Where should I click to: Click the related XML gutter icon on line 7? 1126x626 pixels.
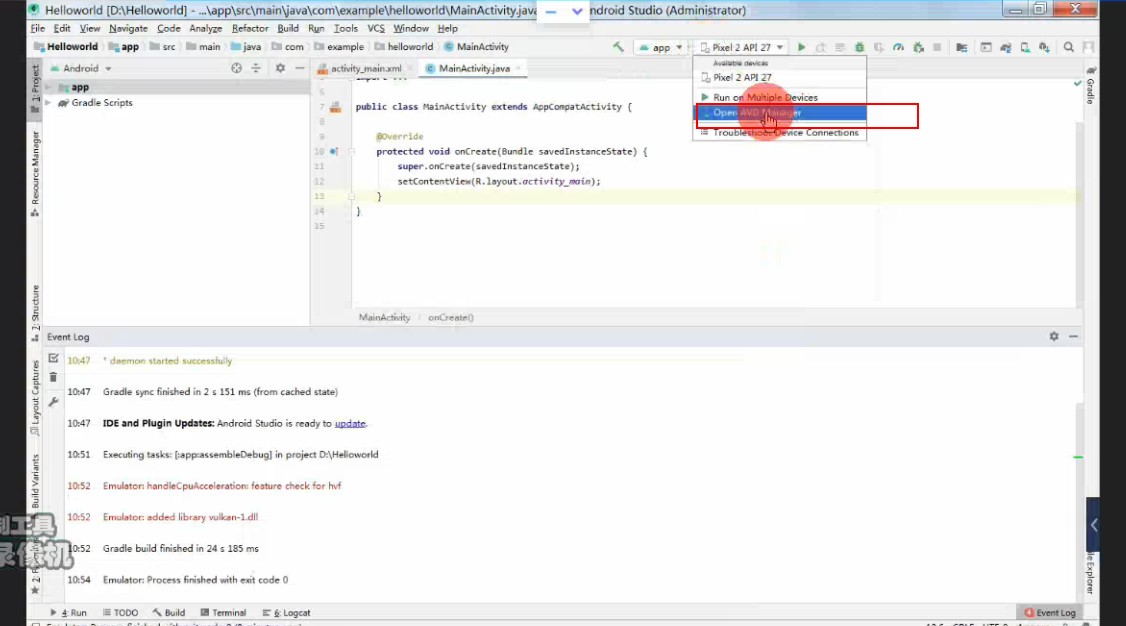point(335,108)
